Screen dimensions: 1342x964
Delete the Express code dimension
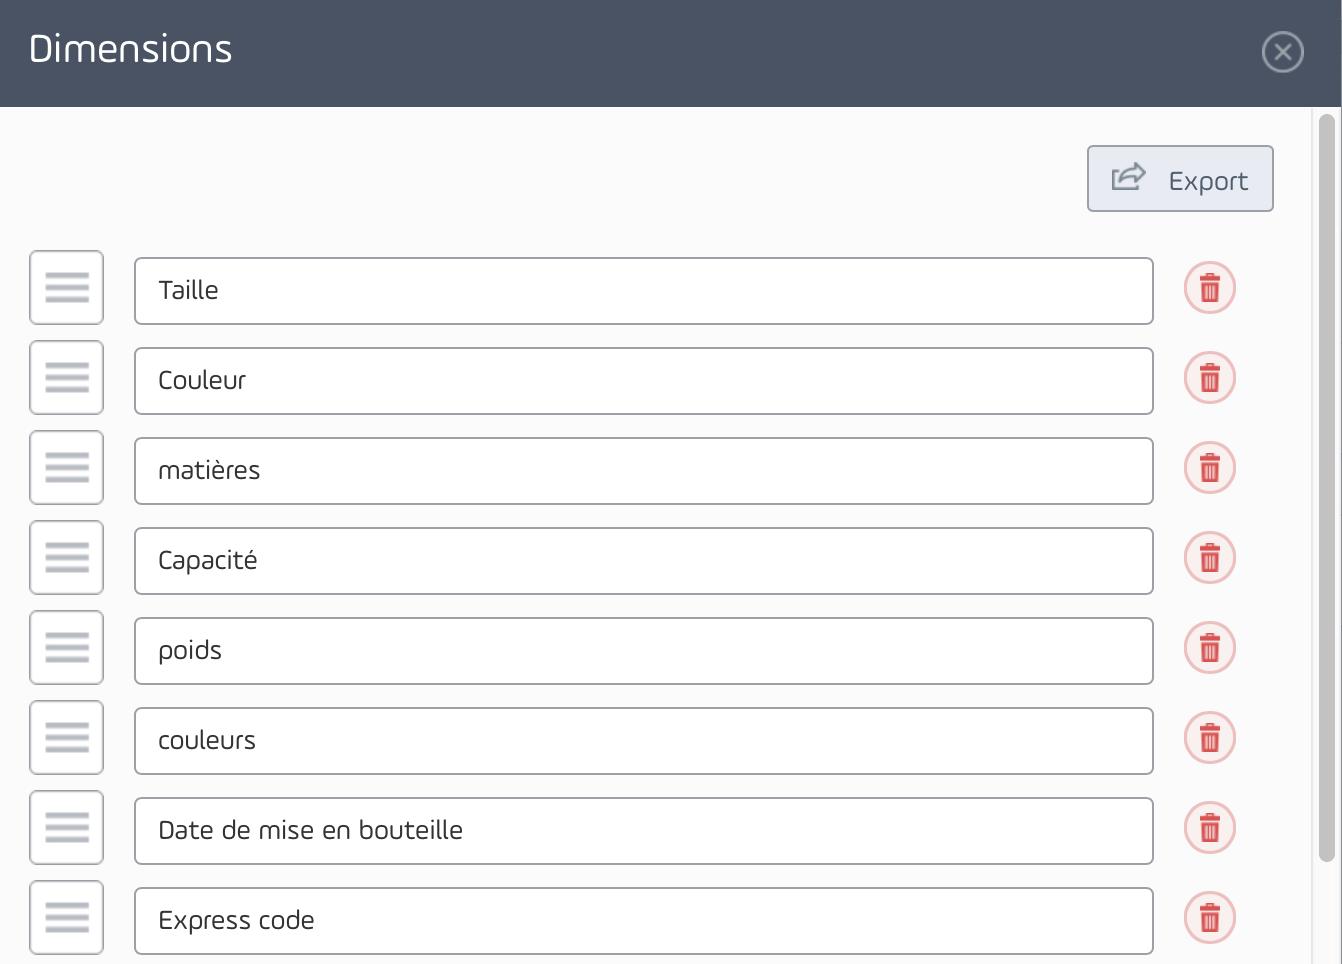(1210, 918)
